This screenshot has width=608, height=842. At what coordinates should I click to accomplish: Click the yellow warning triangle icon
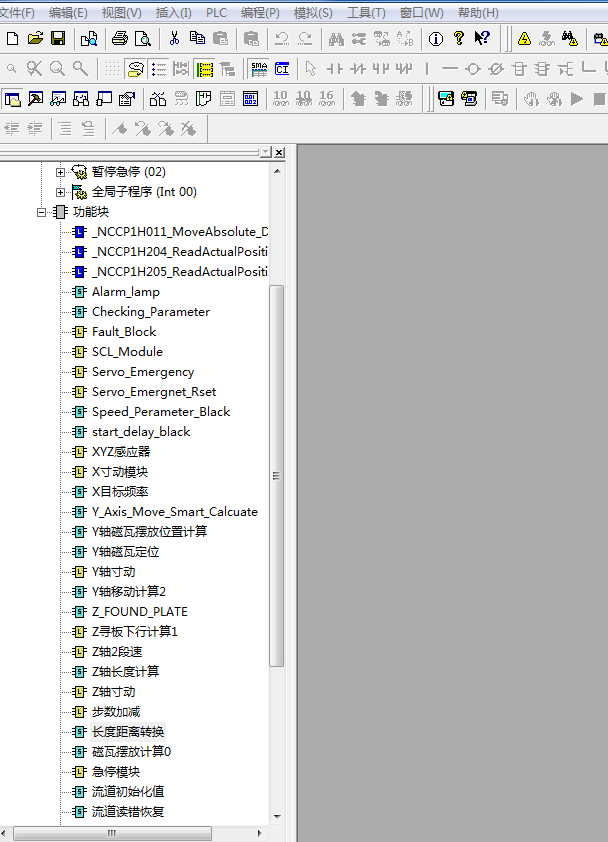(524, 39)
